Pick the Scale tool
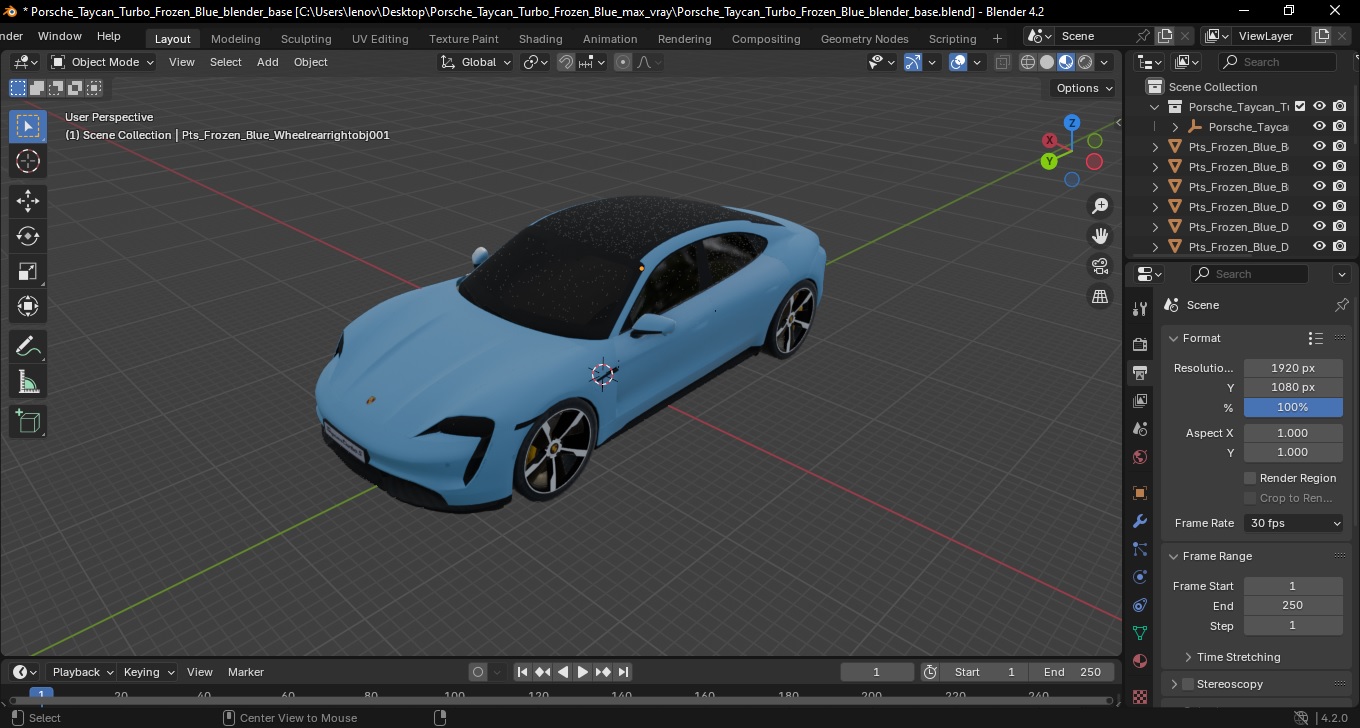 [x=28, y=271]
